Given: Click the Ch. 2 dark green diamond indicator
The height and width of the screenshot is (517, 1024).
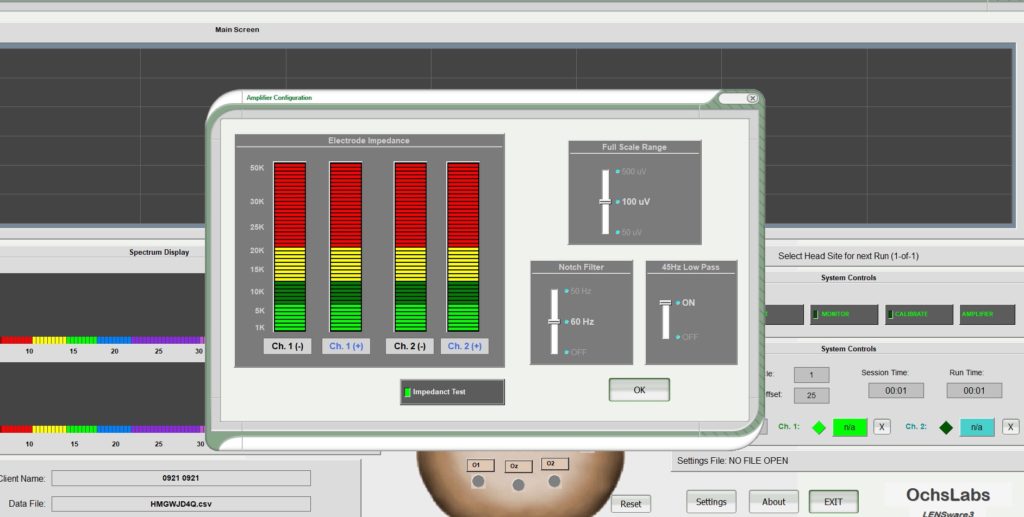Looking at the screenshot, I should tap(946, 427).
